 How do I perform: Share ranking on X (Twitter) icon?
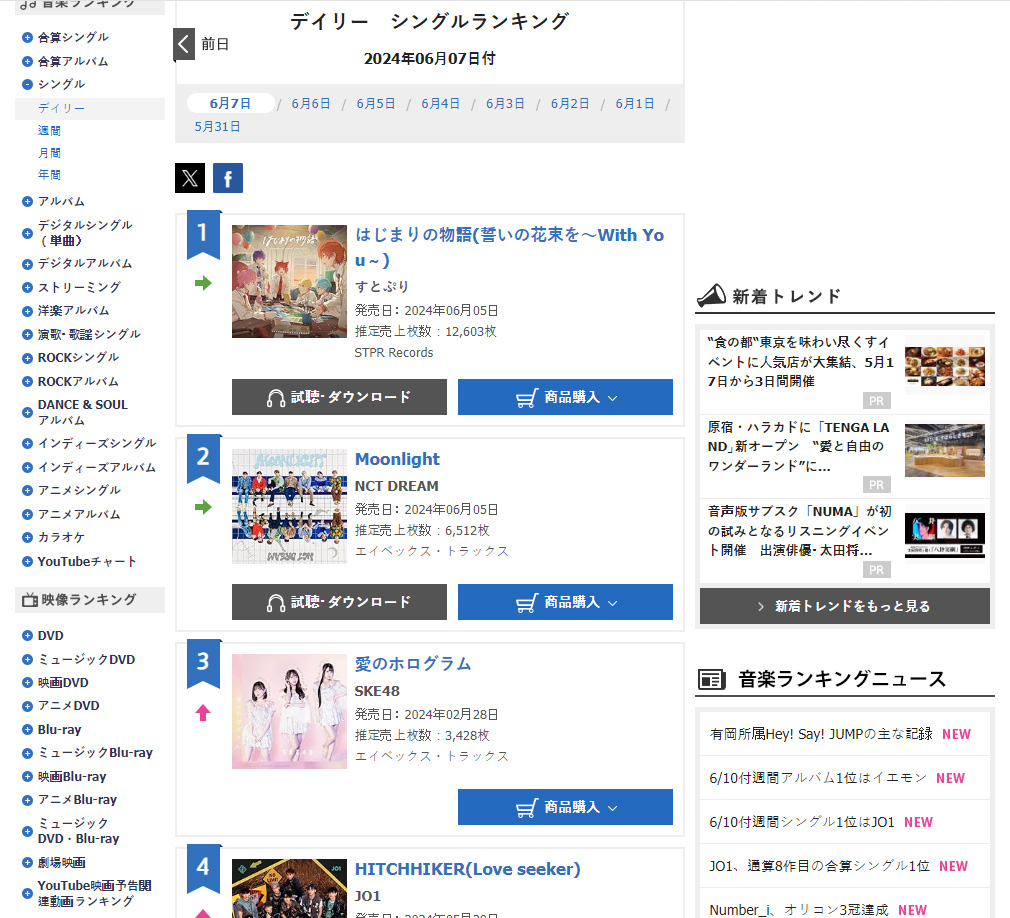tap(190, 178)
